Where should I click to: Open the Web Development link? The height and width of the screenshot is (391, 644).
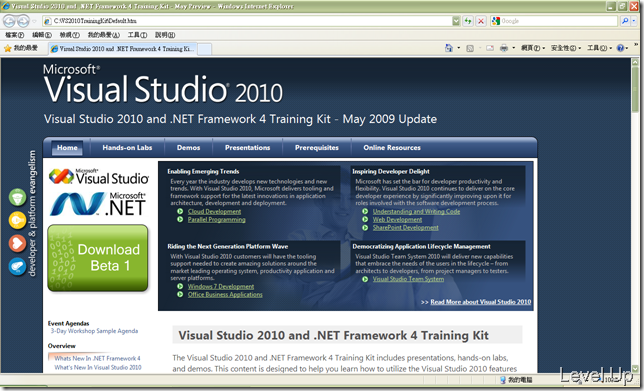(x=397, y=220)
